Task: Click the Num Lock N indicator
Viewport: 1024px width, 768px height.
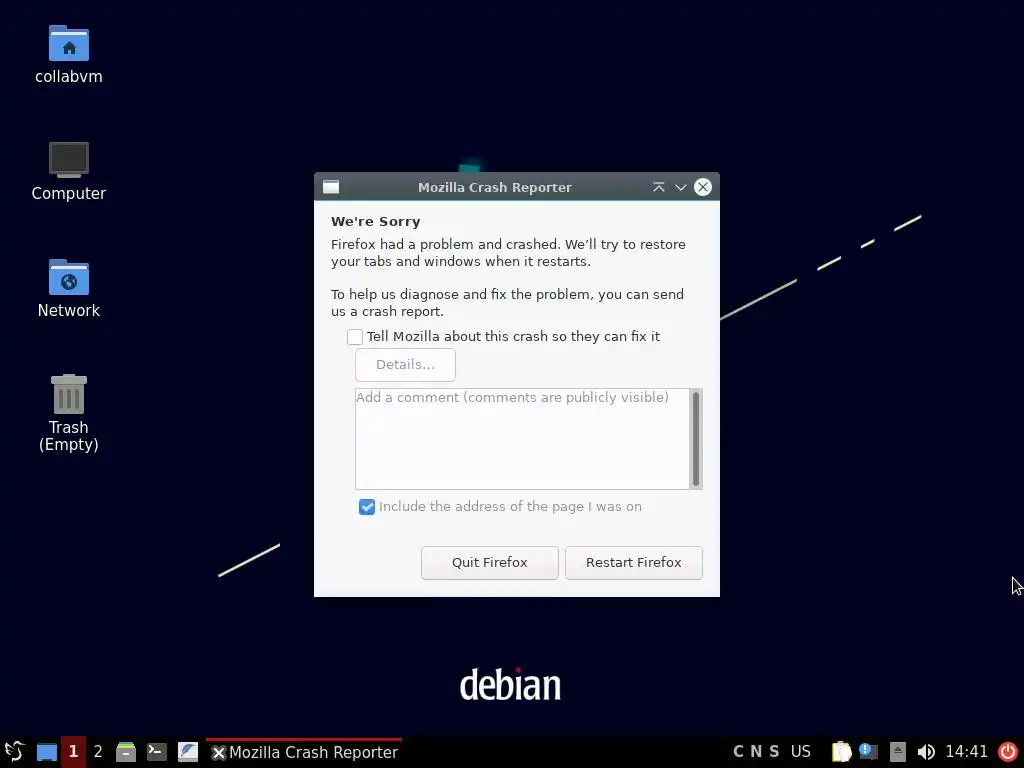Action: click(756, 752)
